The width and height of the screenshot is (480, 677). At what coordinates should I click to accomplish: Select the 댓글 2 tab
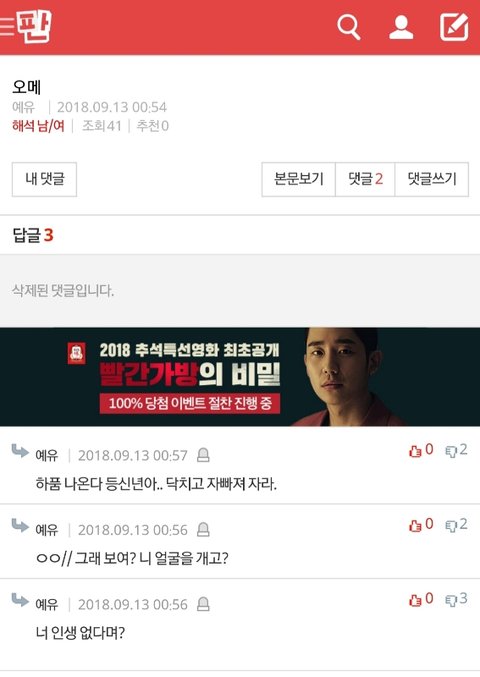tap(365, 179)
